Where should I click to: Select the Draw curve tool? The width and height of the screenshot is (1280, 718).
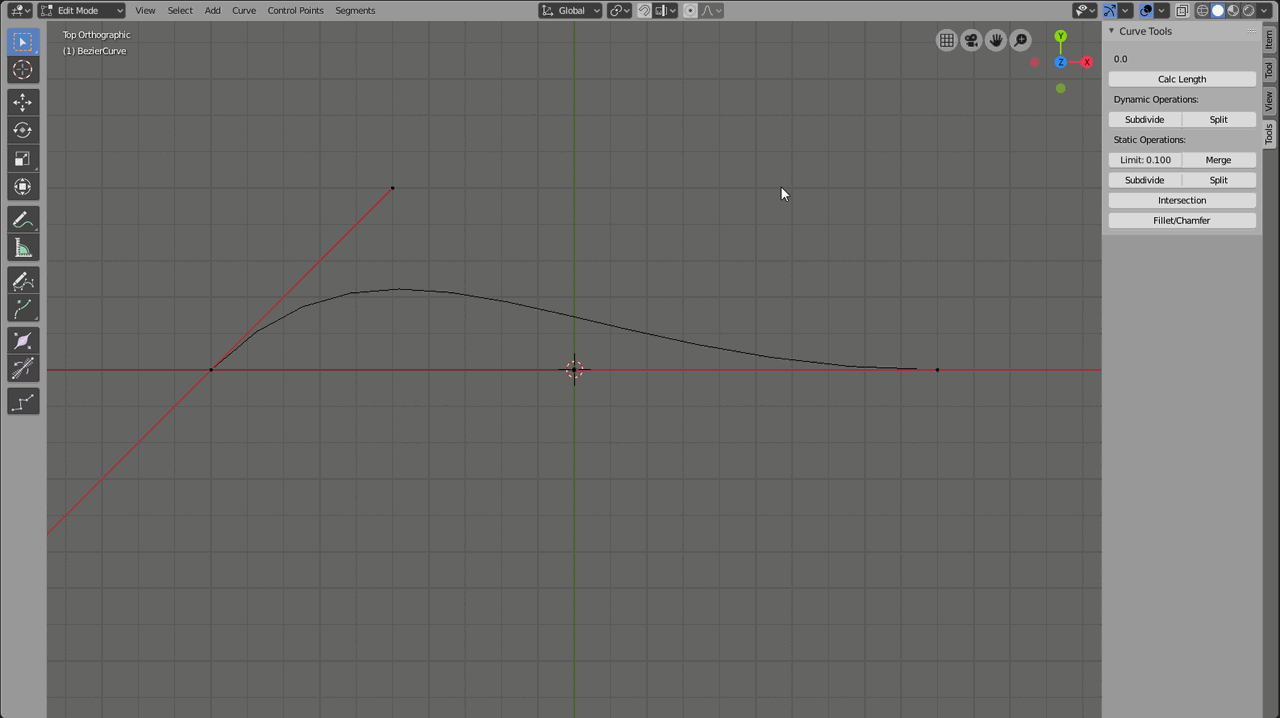[23, 280]
